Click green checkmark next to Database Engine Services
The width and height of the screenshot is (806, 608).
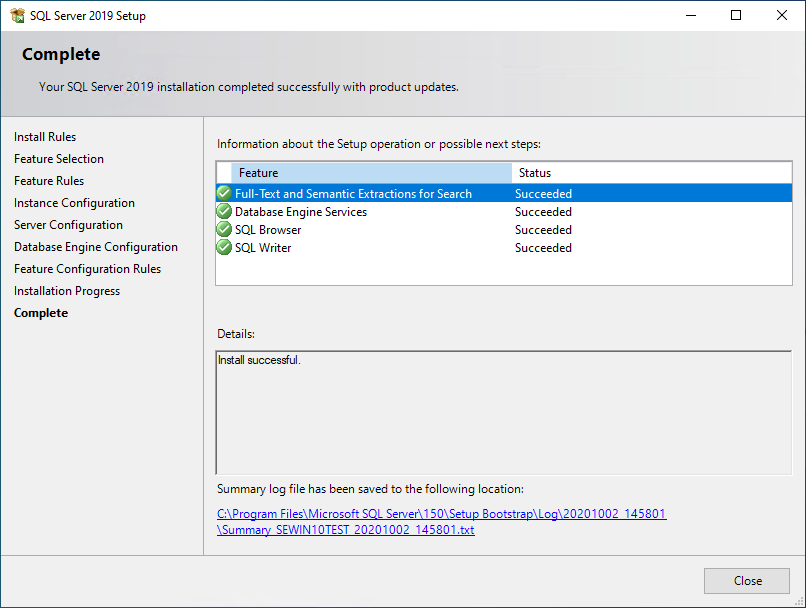coord(224,212)
